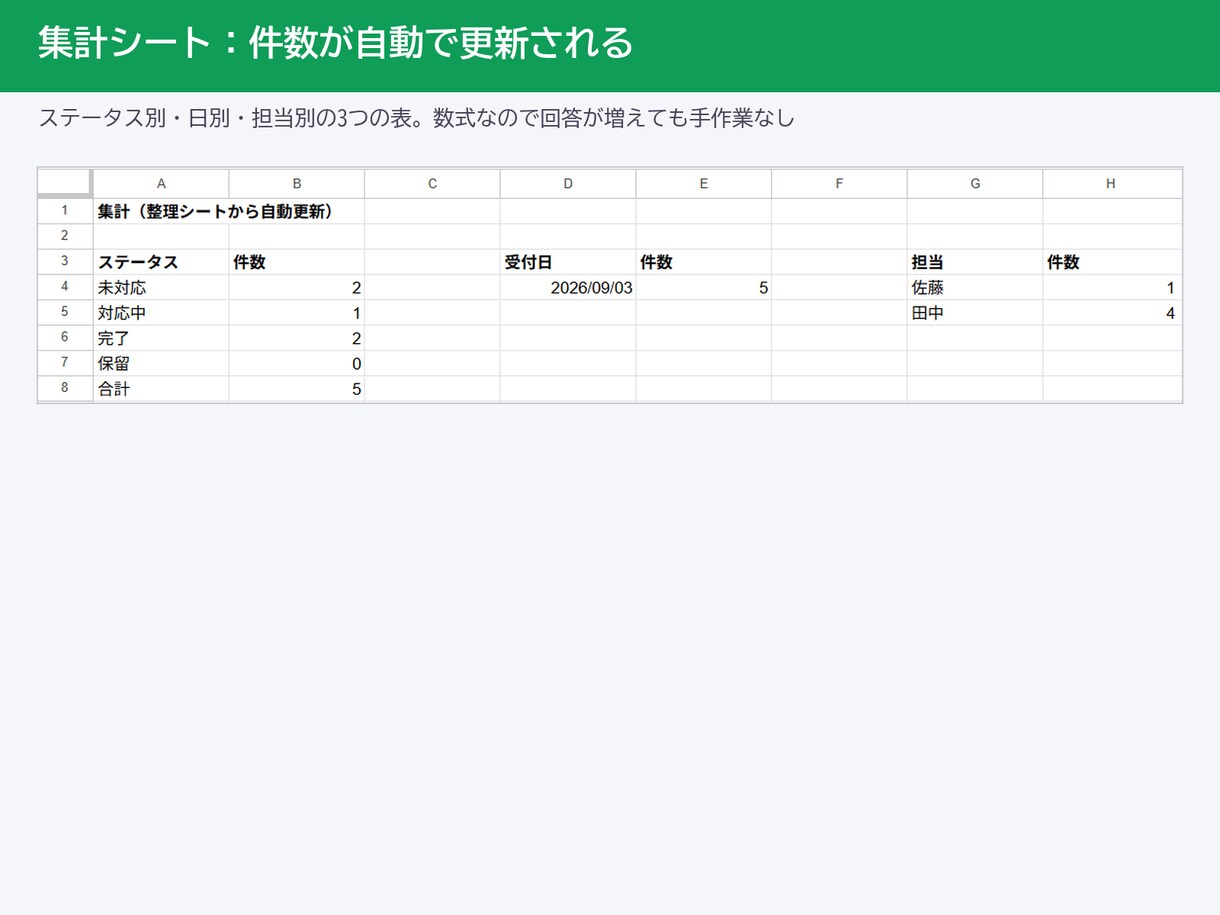Select row 2 header
Viewport: 1220px width, 915px height.
[65, 237]
